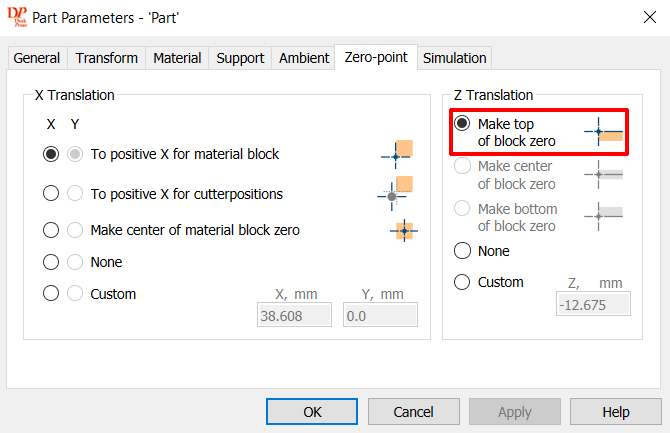
Task: Select X radio for cutterpositions option
Action: tap(51, 193)
